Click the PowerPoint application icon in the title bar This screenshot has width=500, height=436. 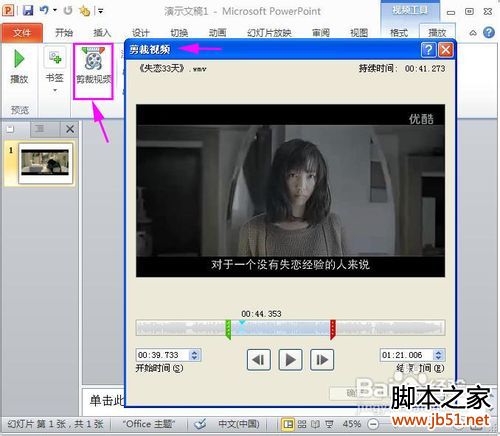8,10
